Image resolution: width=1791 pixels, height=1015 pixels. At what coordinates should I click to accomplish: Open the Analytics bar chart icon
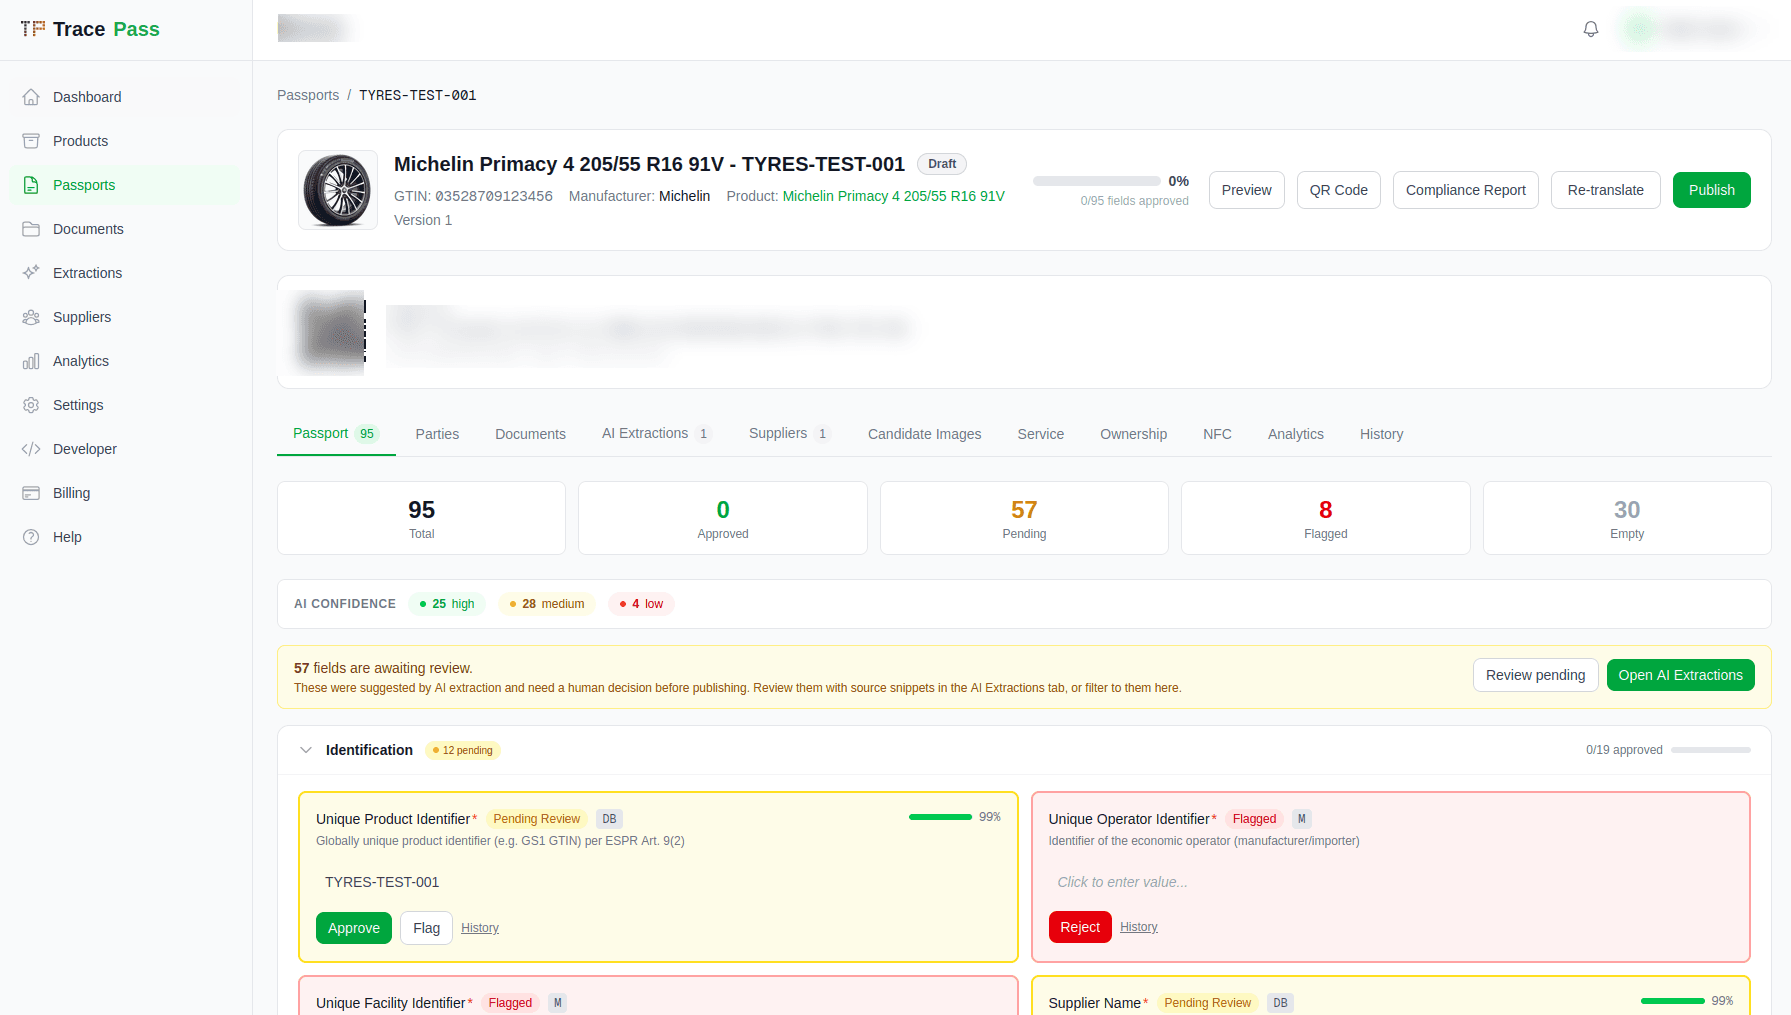point(31,361)
